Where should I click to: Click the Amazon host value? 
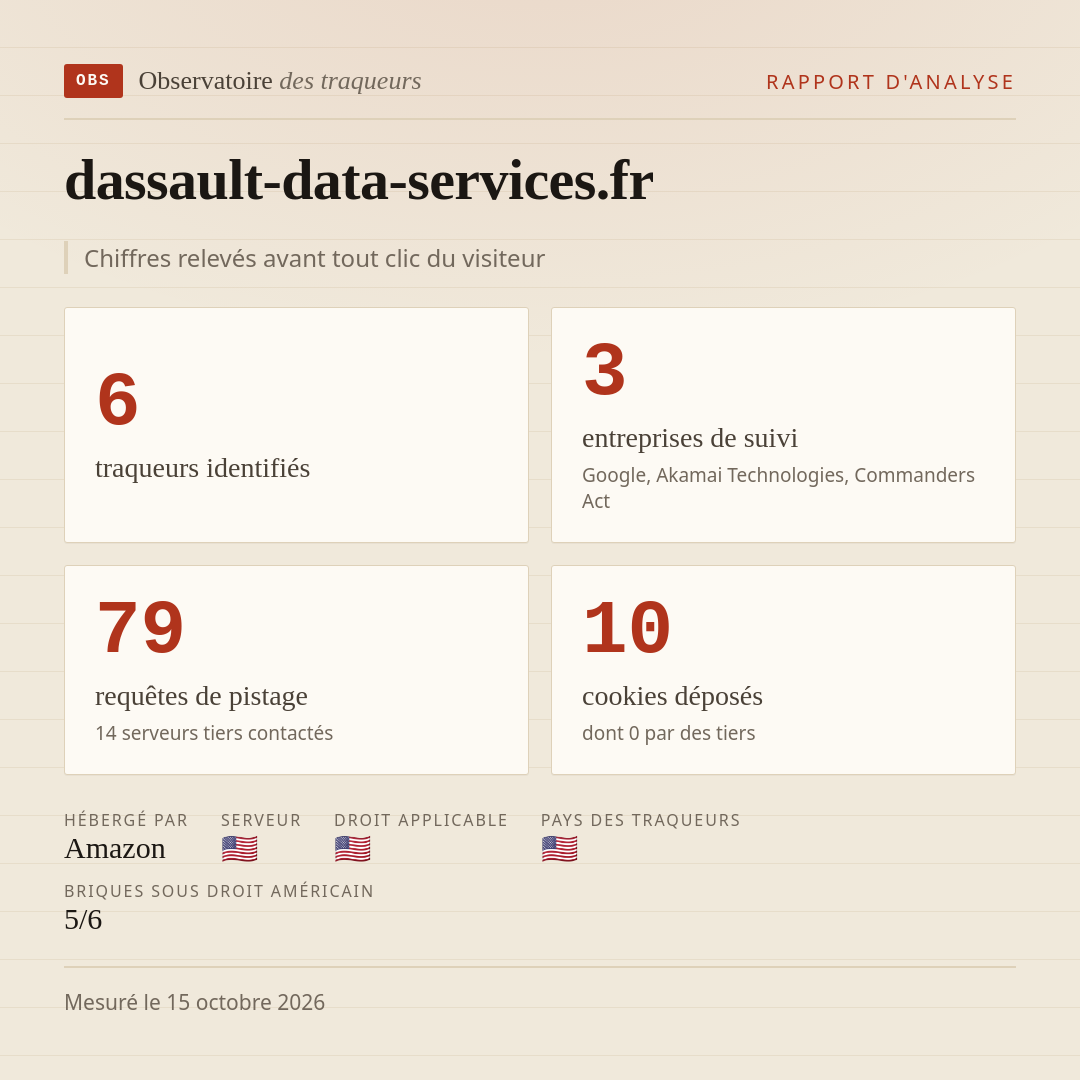(114, 849)
